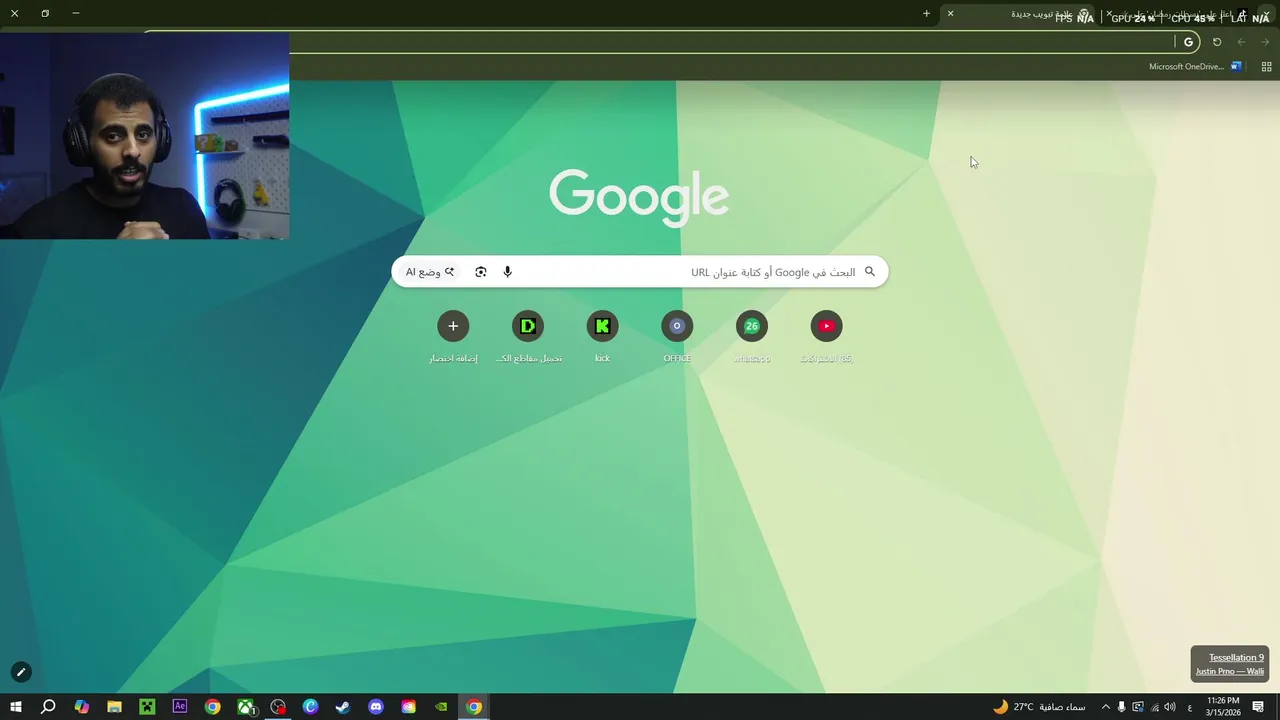The height and width of the screenshot is (720, 1280).
Task: Reload the page
Action: pos(1217,42)
